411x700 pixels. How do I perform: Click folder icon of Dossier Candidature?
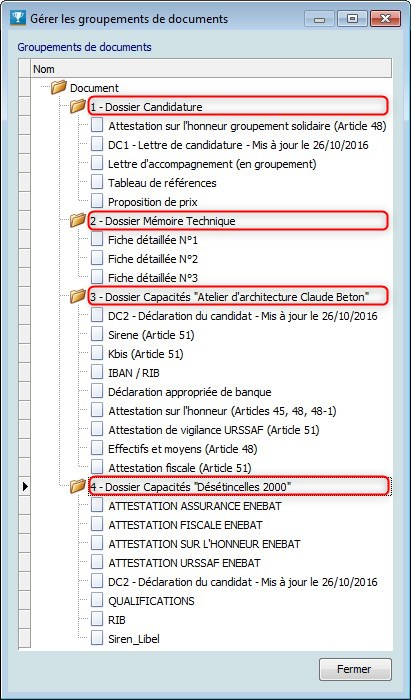(78, 107)
